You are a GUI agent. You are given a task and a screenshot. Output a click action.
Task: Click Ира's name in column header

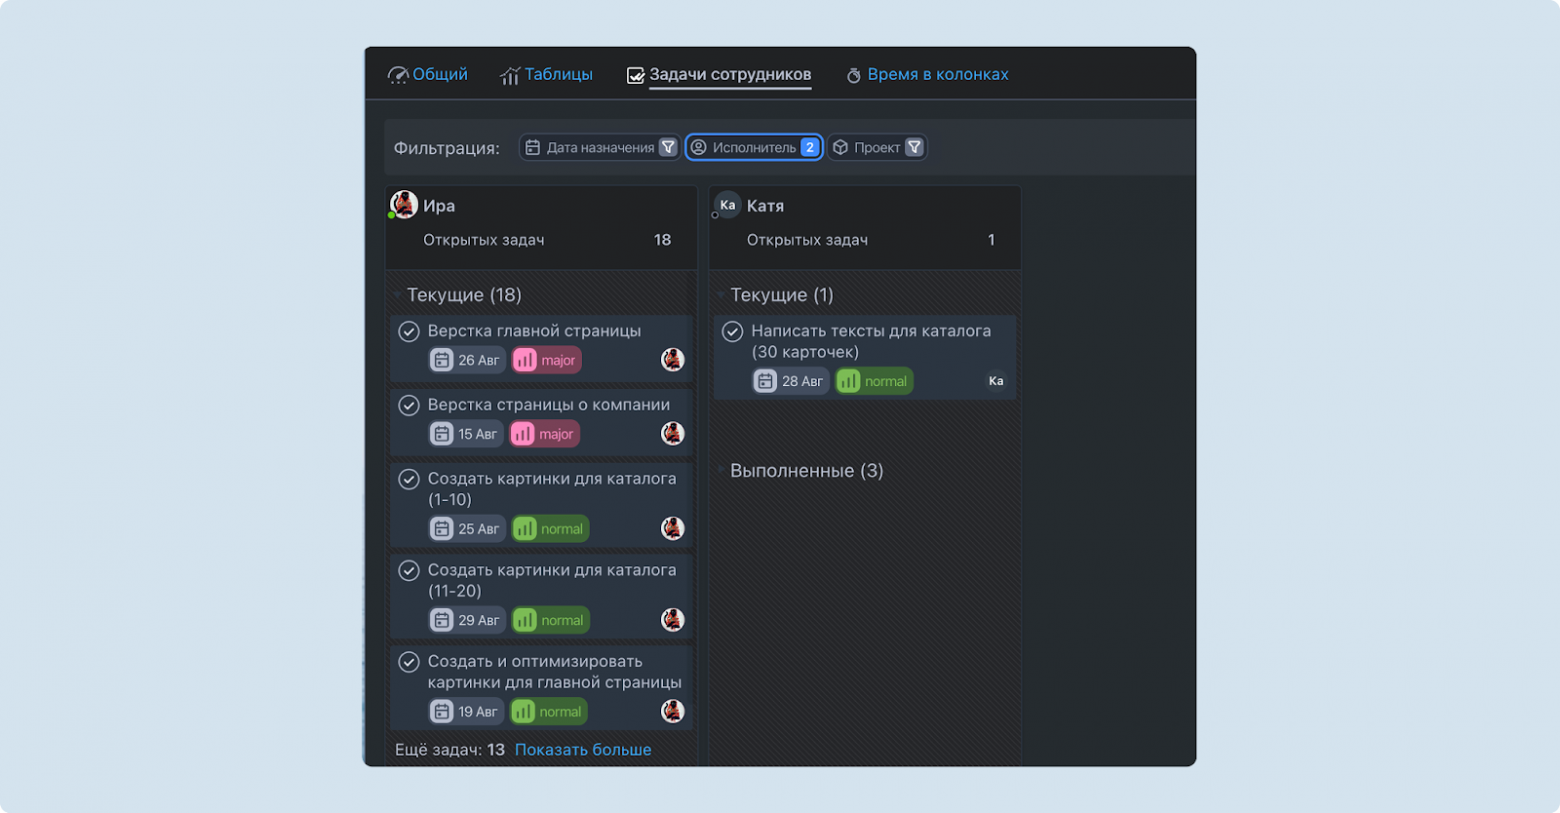click(x=439, y=206)
